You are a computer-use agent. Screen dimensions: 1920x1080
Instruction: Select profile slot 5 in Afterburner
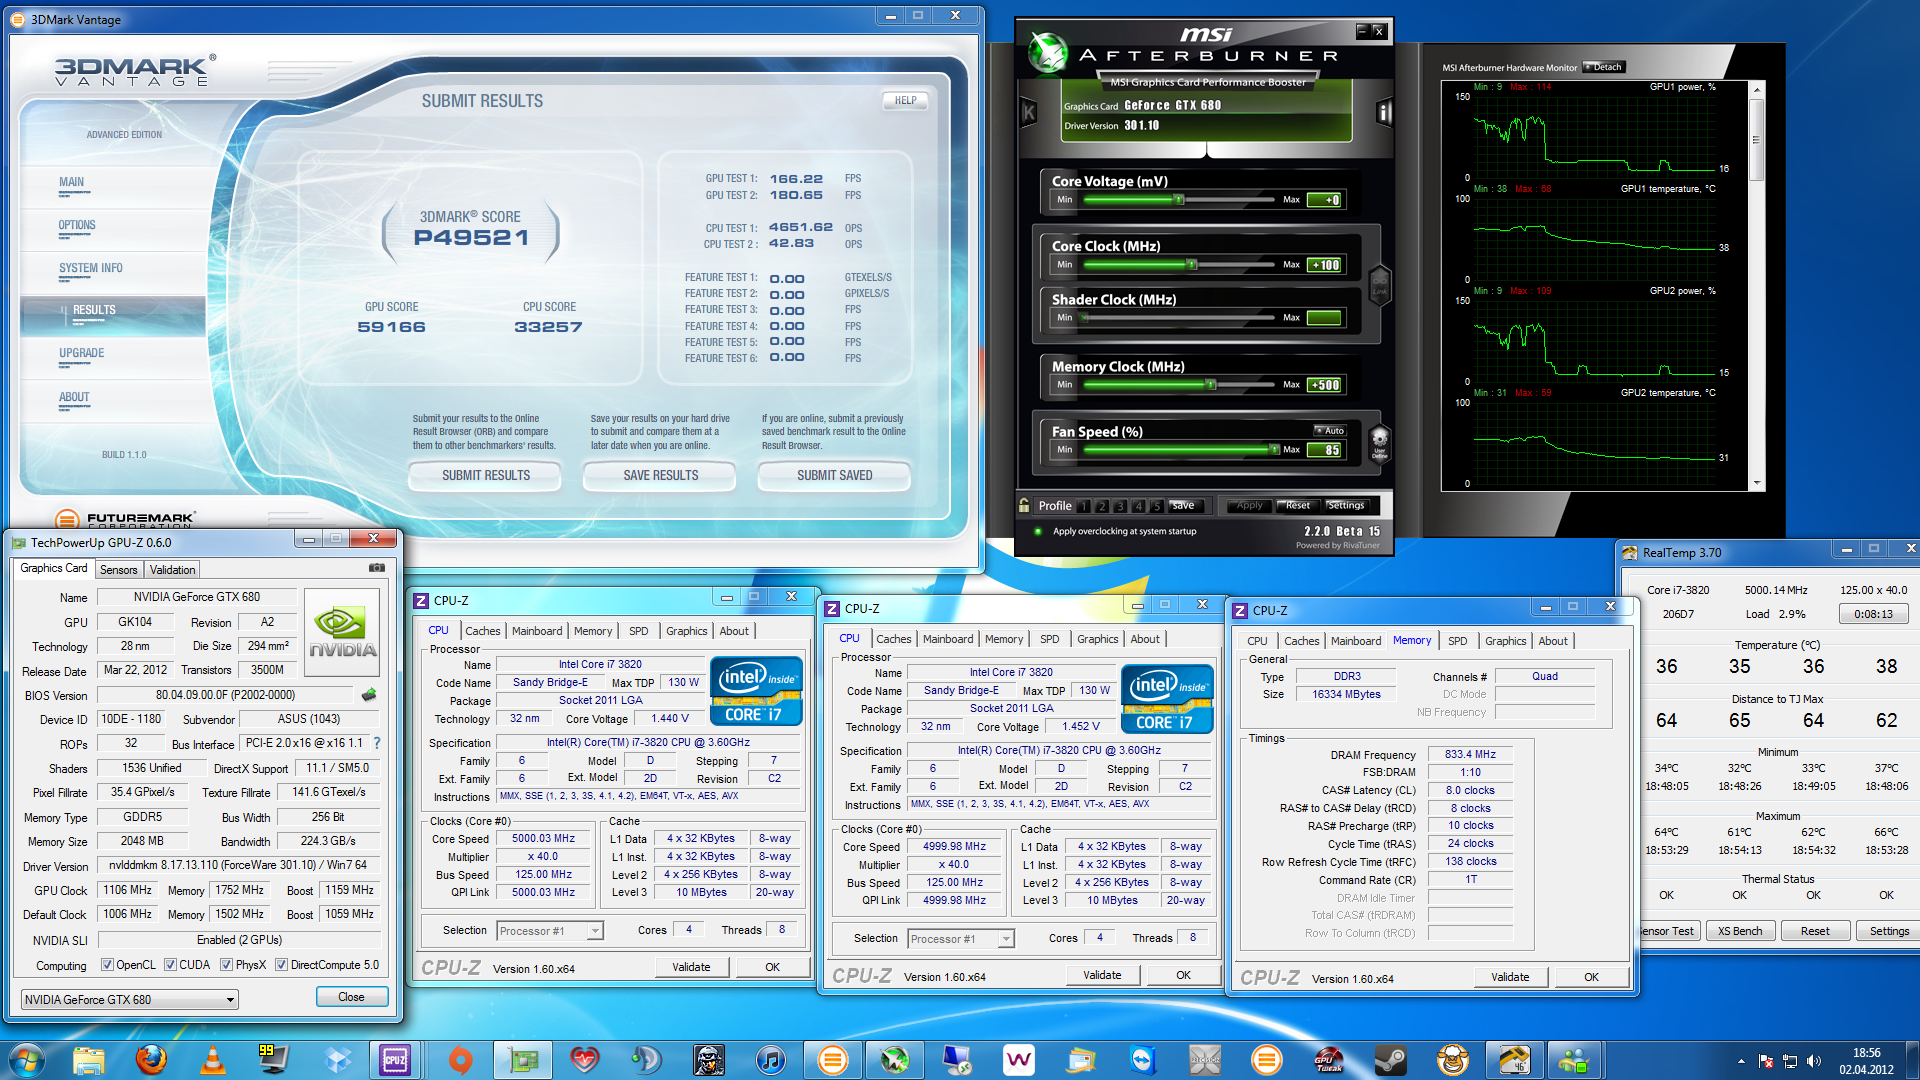1156,506
